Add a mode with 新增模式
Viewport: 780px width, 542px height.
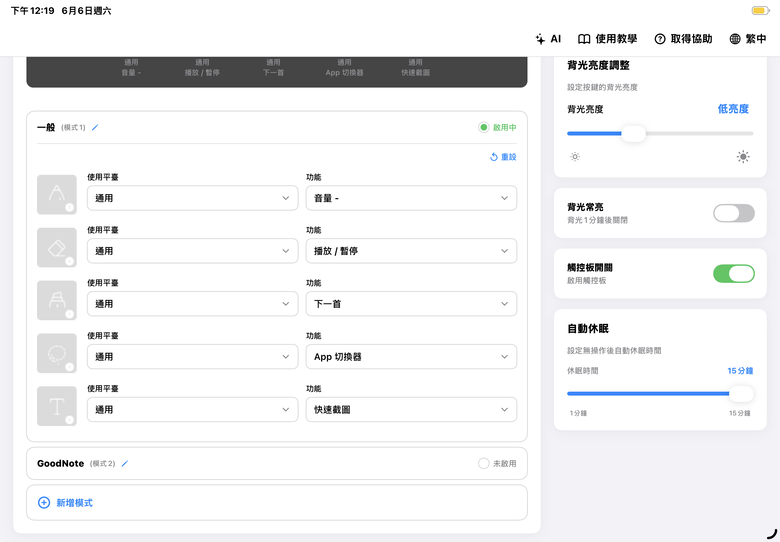point(75,503)
